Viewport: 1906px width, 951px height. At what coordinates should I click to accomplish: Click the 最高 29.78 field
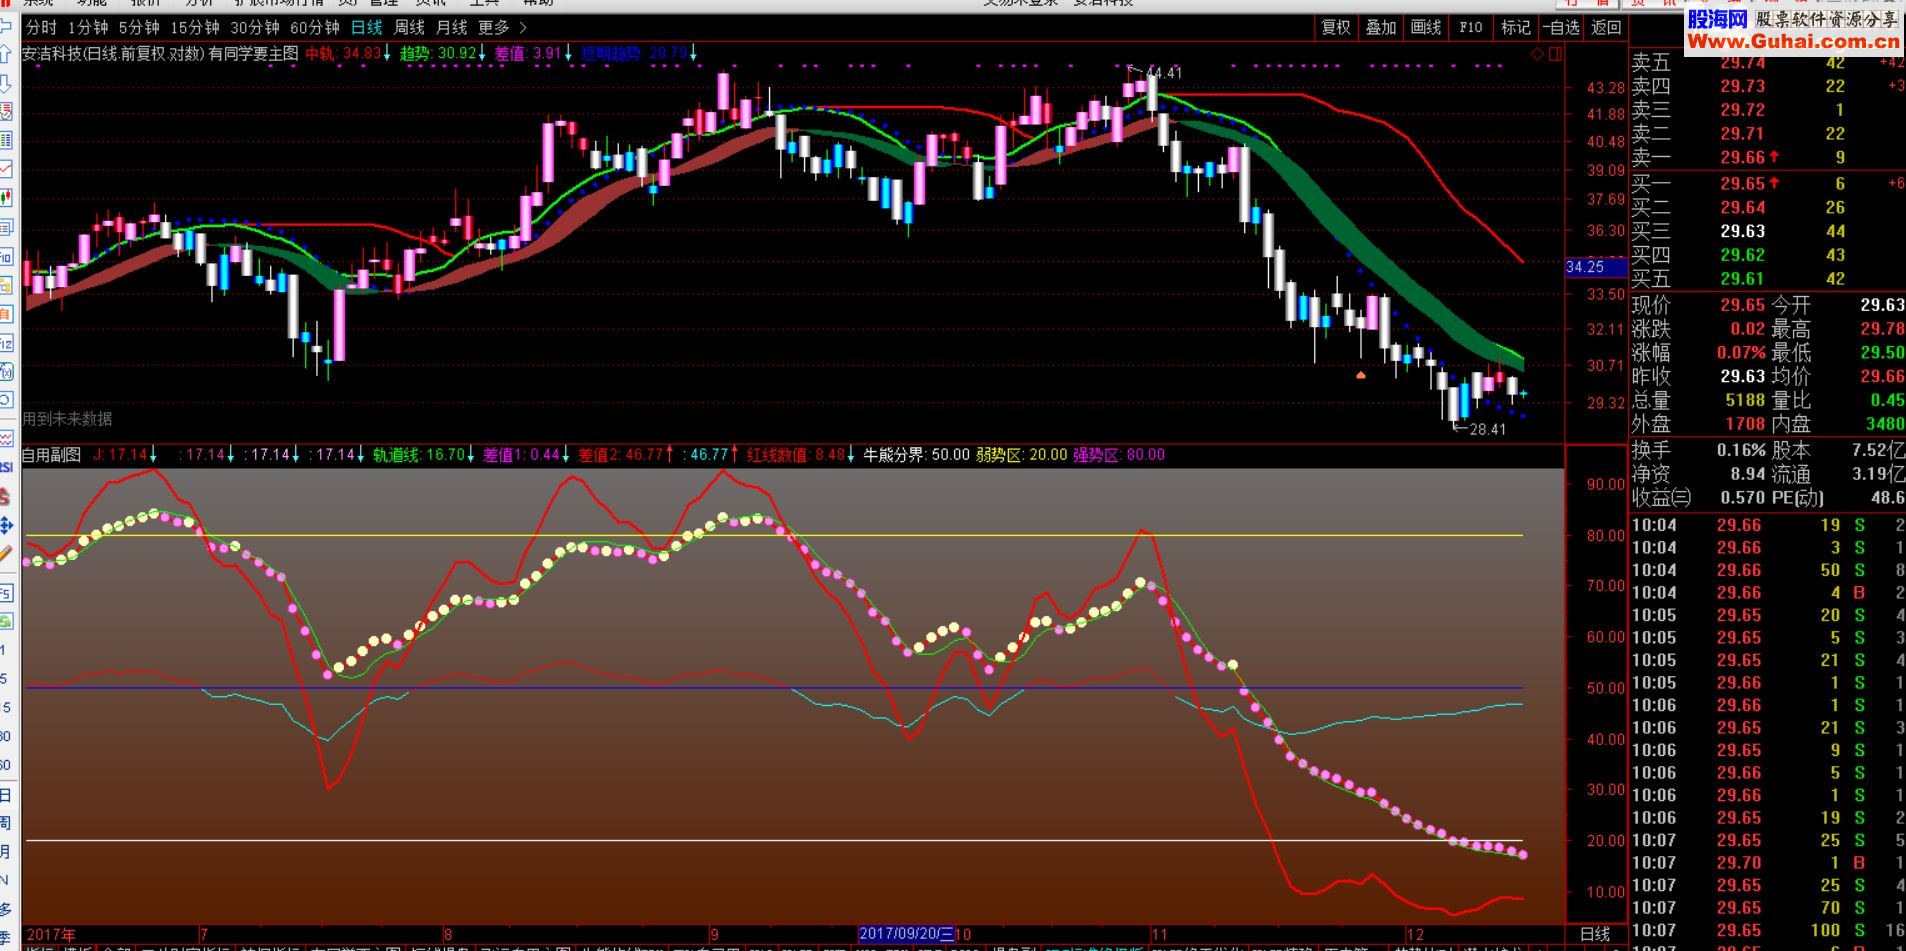1838,329
